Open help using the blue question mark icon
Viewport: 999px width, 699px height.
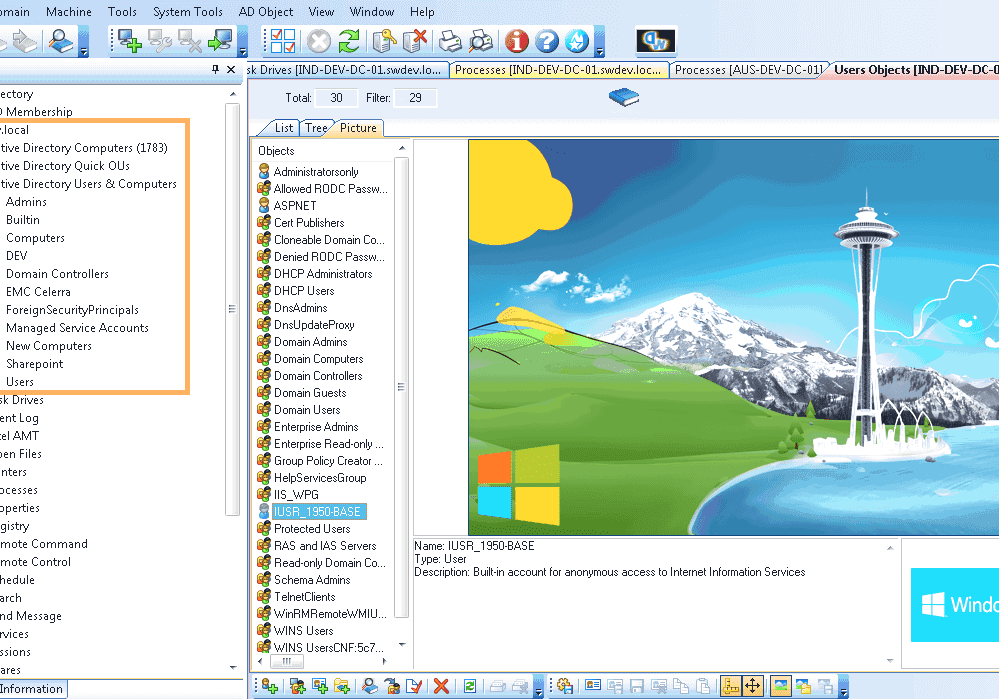coord(548,41)
